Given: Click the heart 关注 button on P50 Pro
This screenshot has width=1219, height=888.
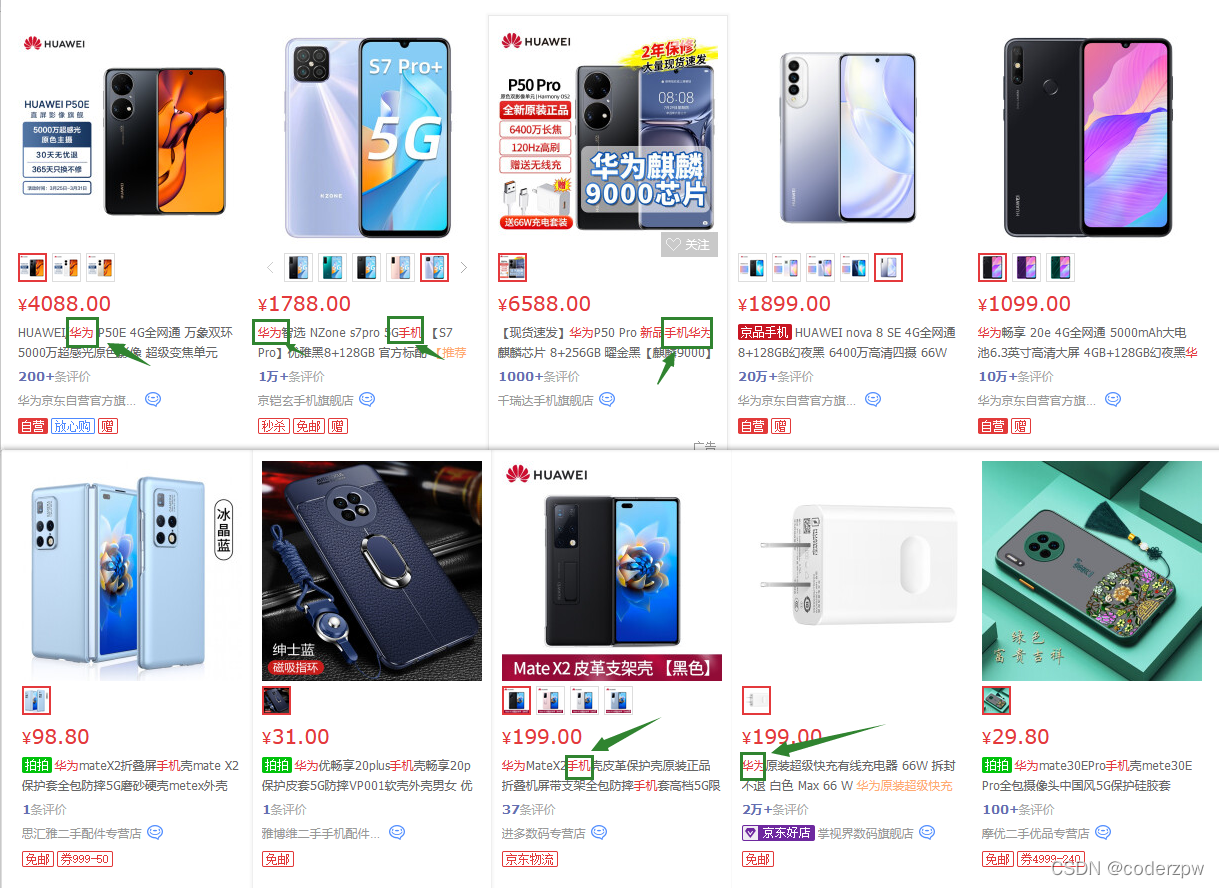Looking at the screenshot, I should pos(689,244).
